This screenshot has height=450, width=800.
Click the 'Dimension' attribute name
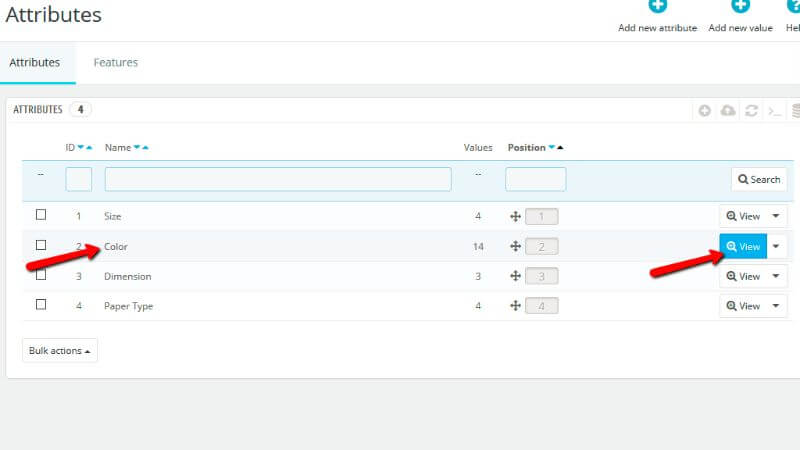(x=128, y=276)
